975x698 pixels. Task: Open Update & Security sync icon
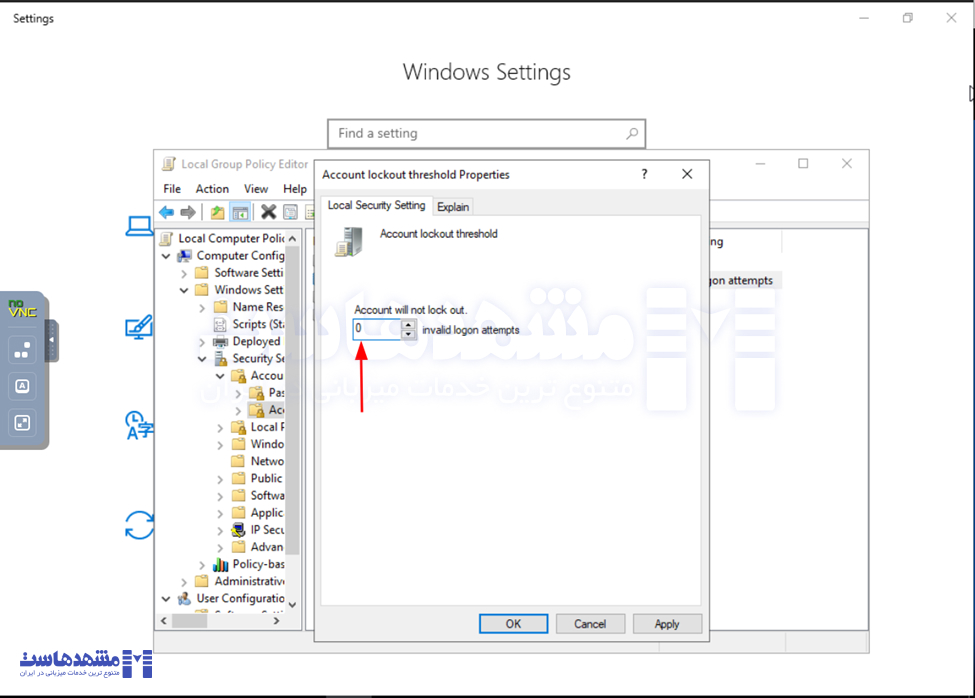[139, 525]
